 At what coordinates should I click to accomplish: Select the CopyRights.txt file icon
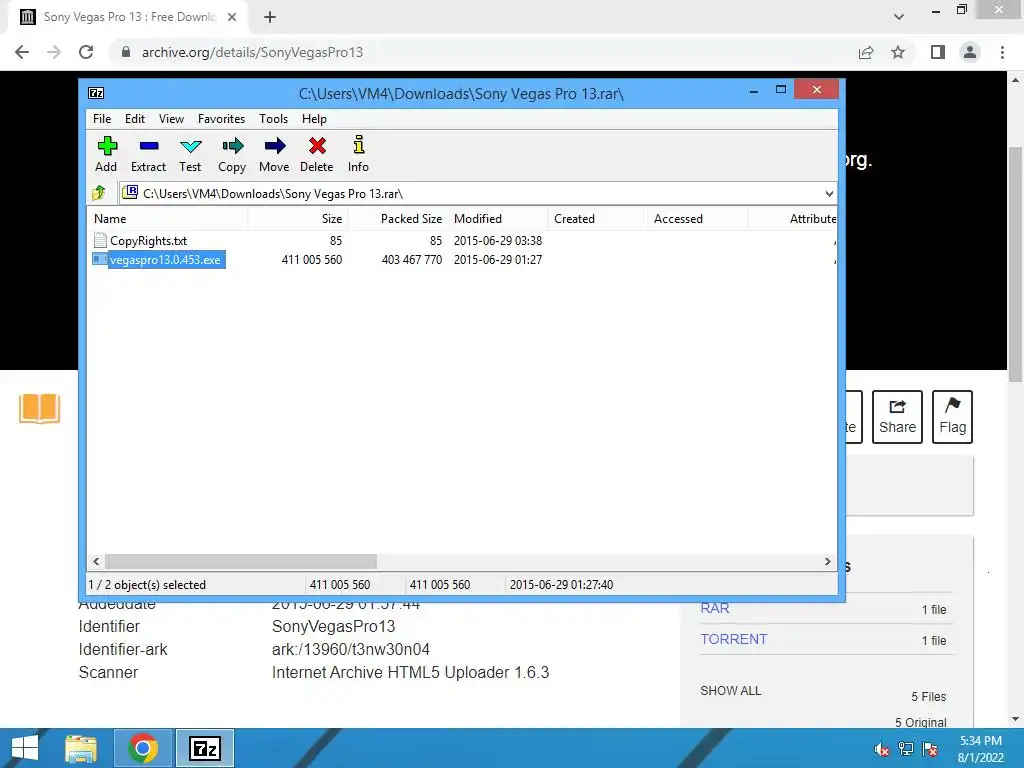[x=100, y=240]
